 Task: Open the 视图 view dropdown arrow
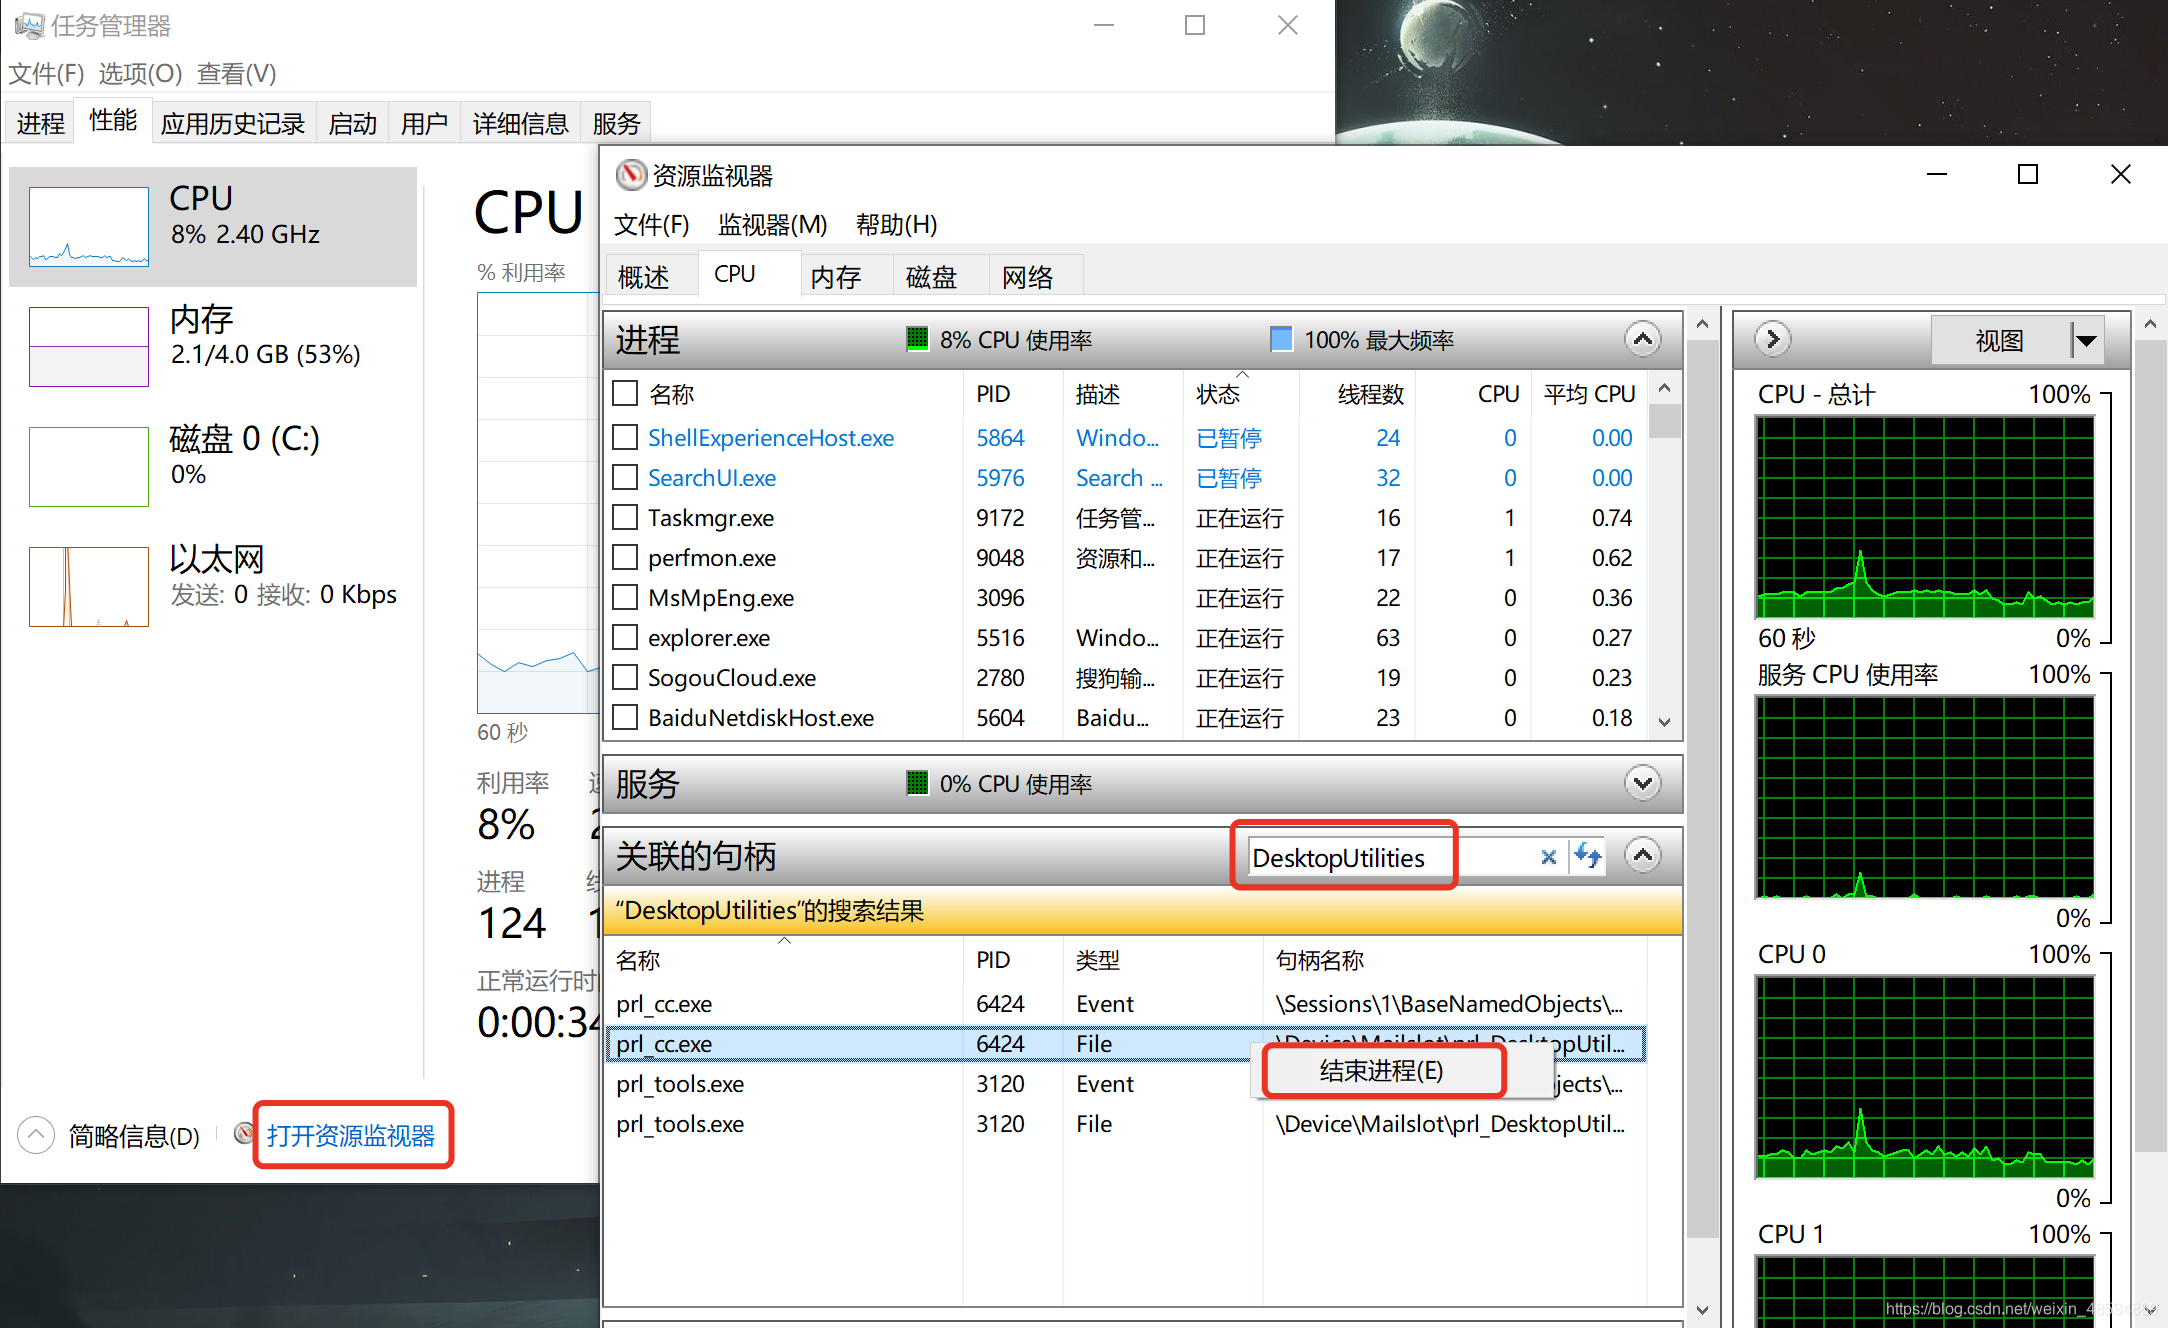tap(2086, 341)
